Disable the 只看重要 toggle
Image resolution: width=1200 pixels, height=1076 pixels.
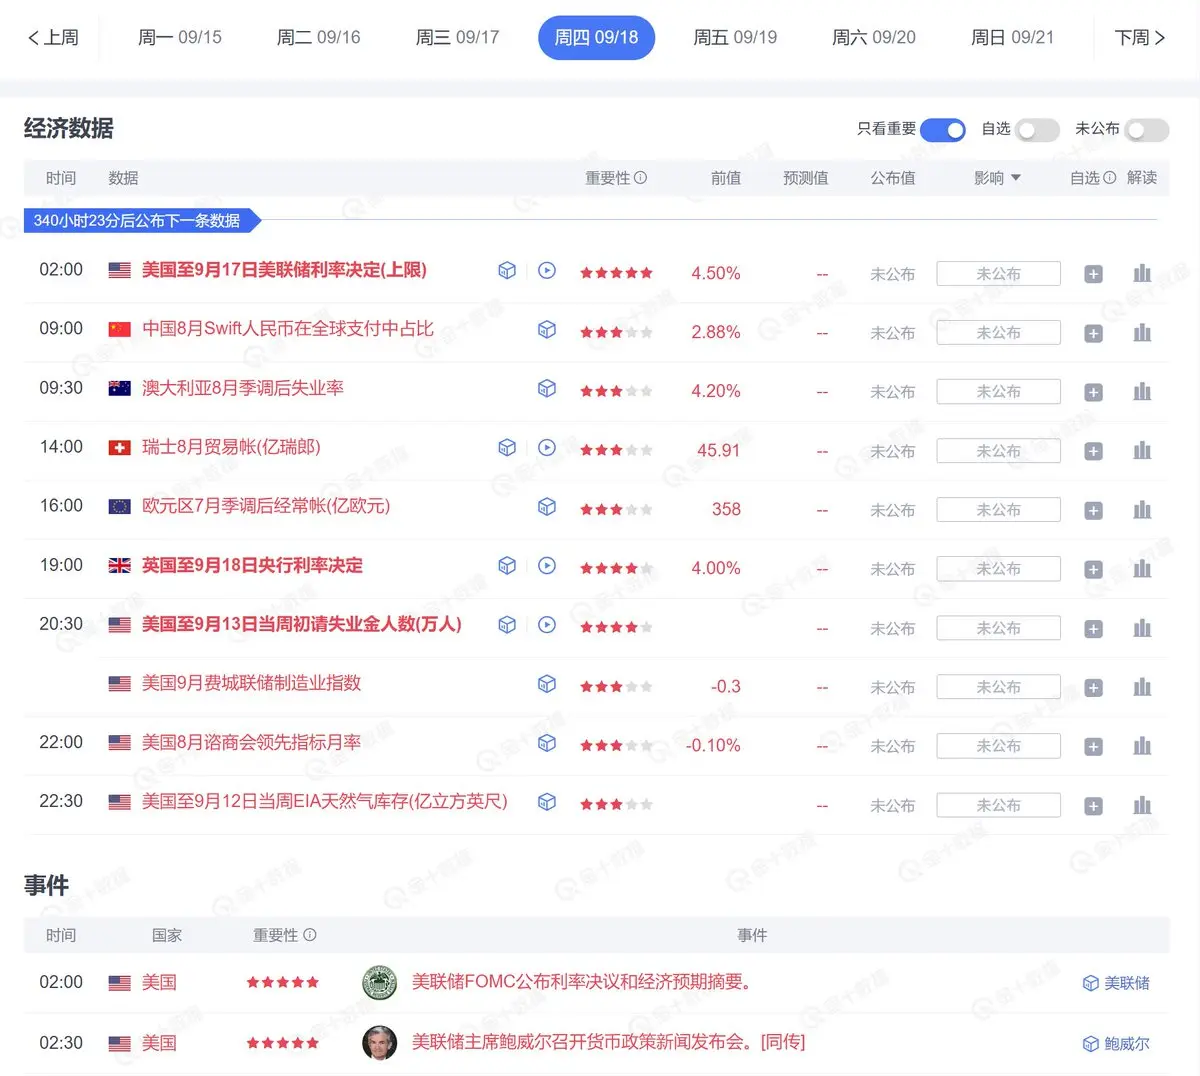click(943, 130)
